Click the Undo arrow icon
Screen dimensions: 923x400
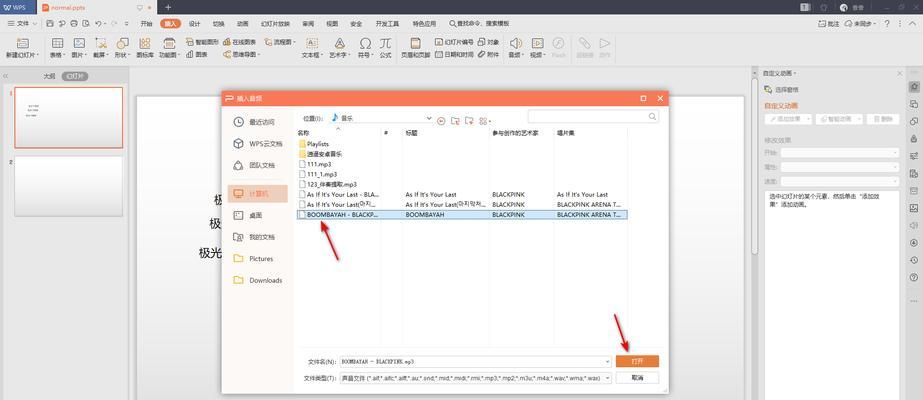point(98,24)
